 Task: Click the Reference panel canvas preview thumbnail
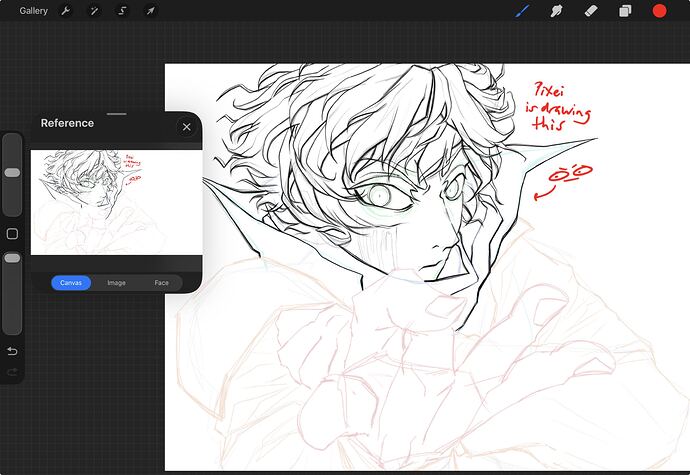tap(116, 202)
